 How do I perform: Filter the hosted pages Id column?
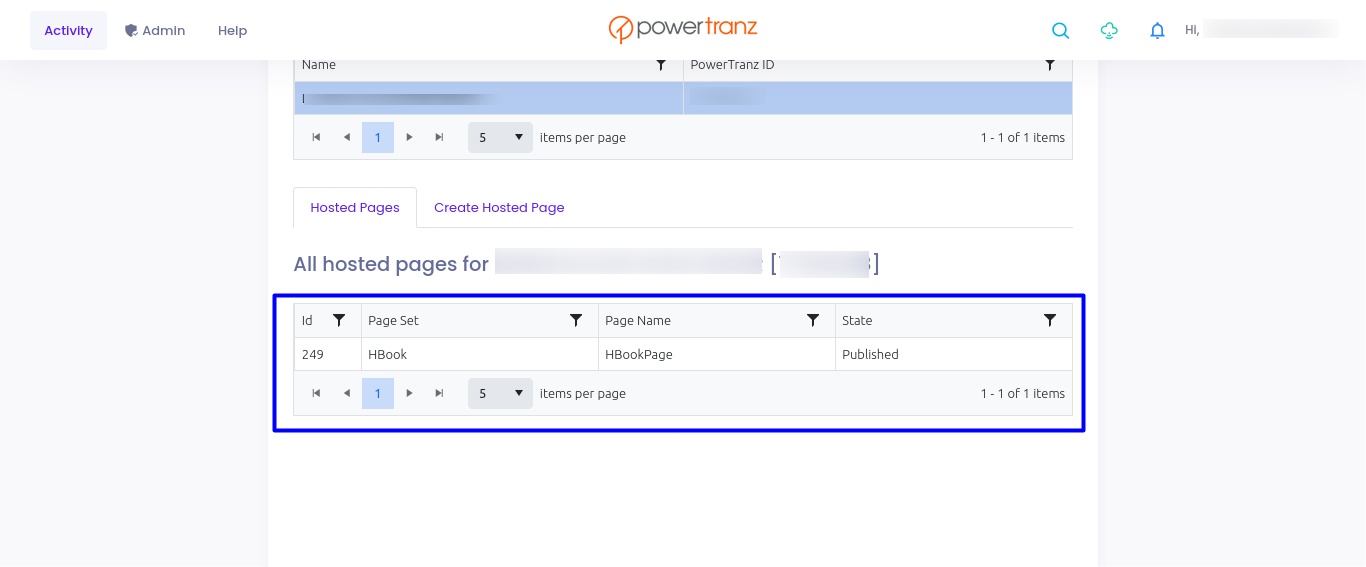pos(339,320)
